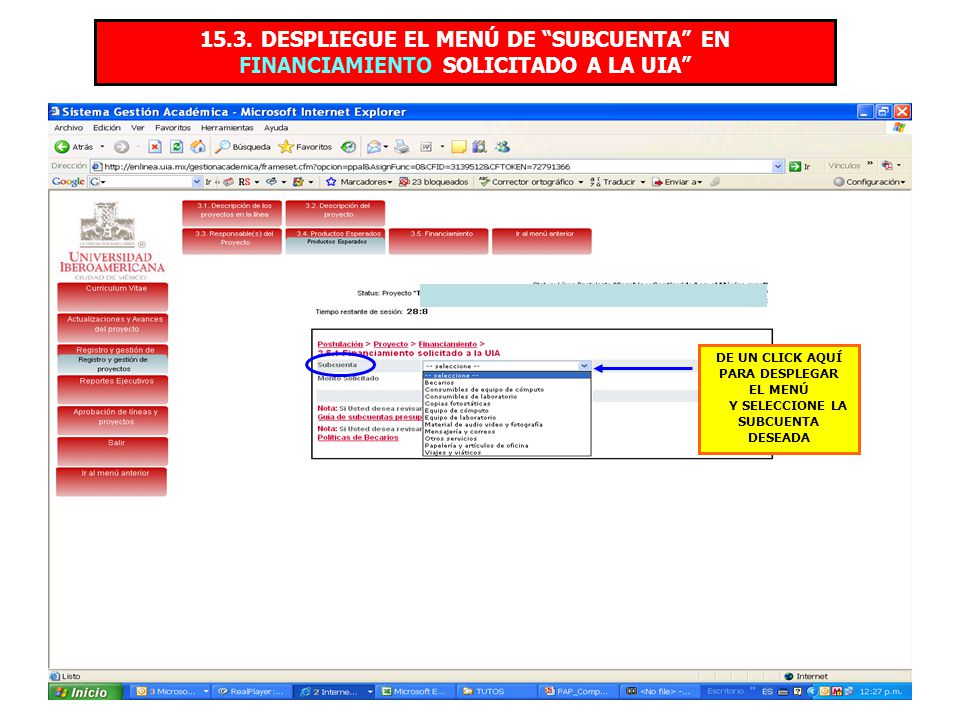This screenshot has width=960, height=720.
Task: Open the Back button history dropdown arrow
Action: point(102,147)
